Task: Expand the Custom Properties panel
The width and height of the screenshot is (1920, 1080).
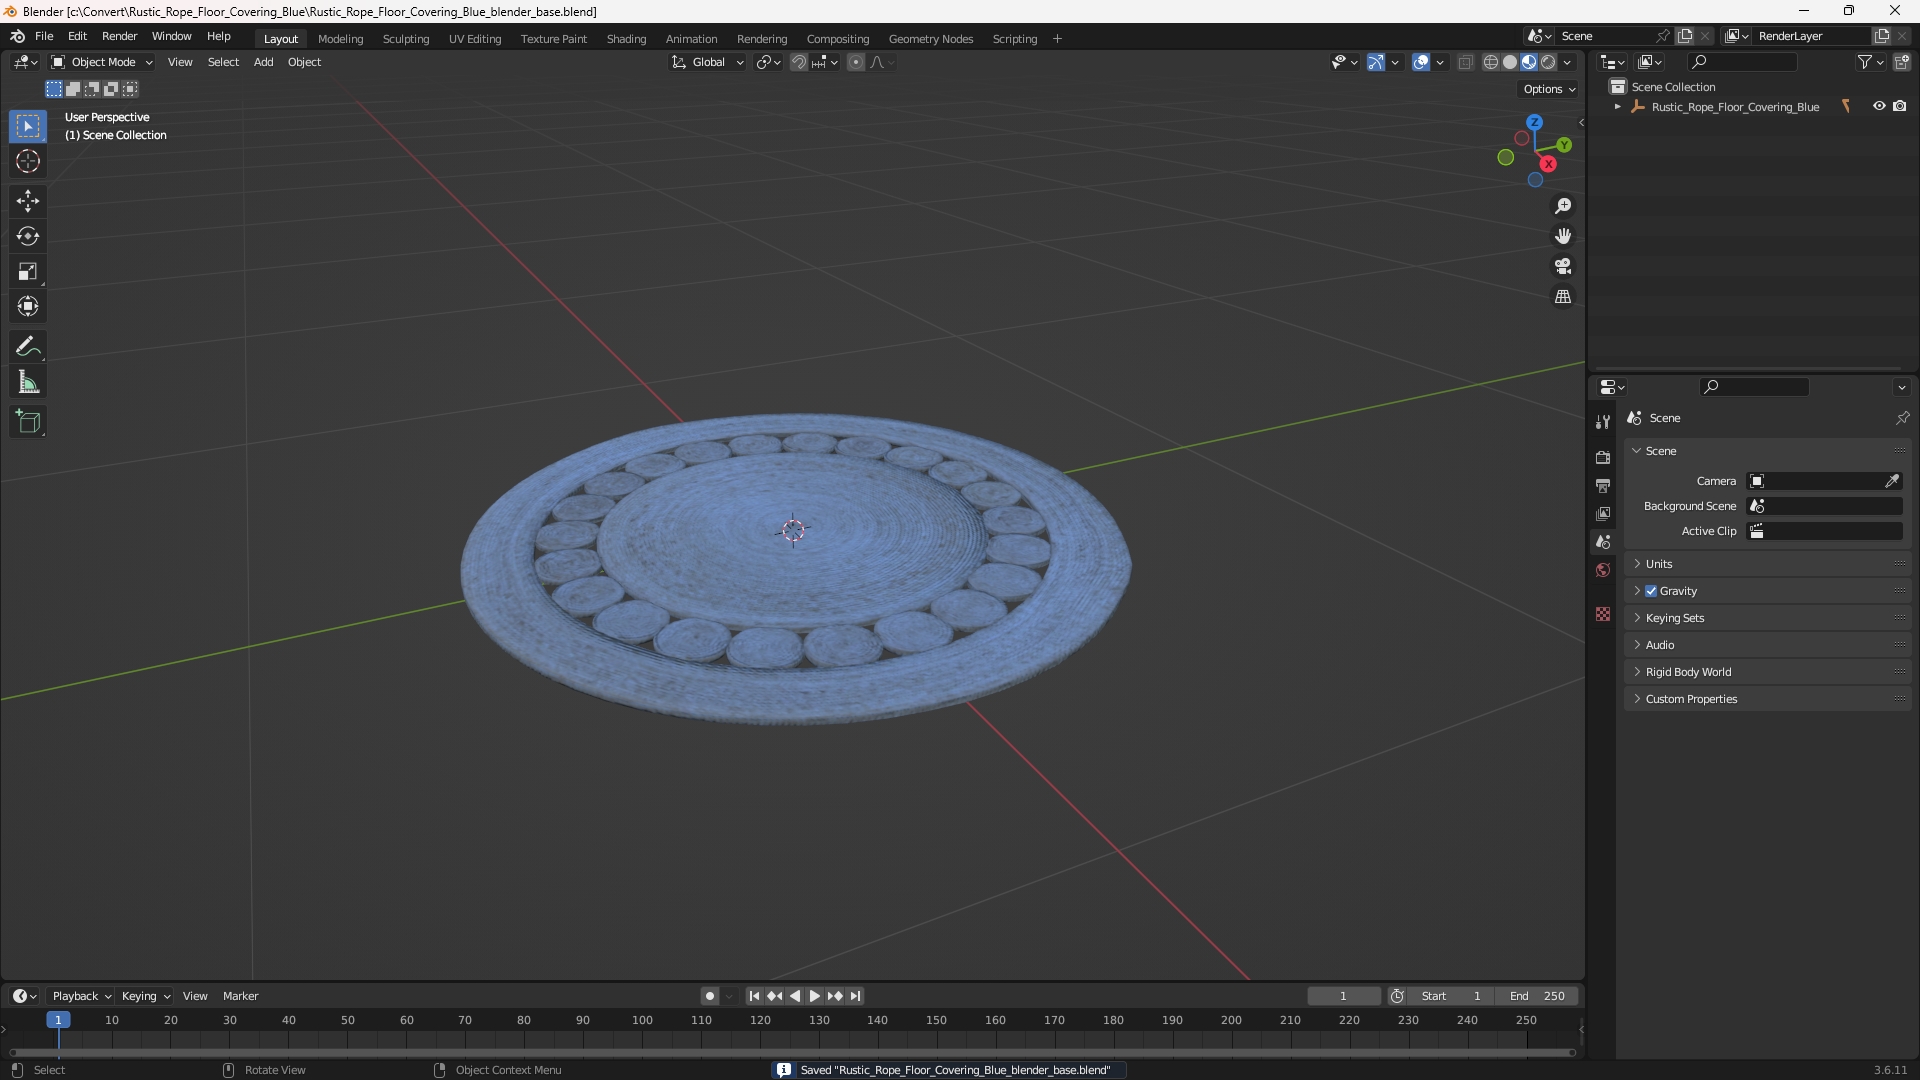Action: 1768,699
